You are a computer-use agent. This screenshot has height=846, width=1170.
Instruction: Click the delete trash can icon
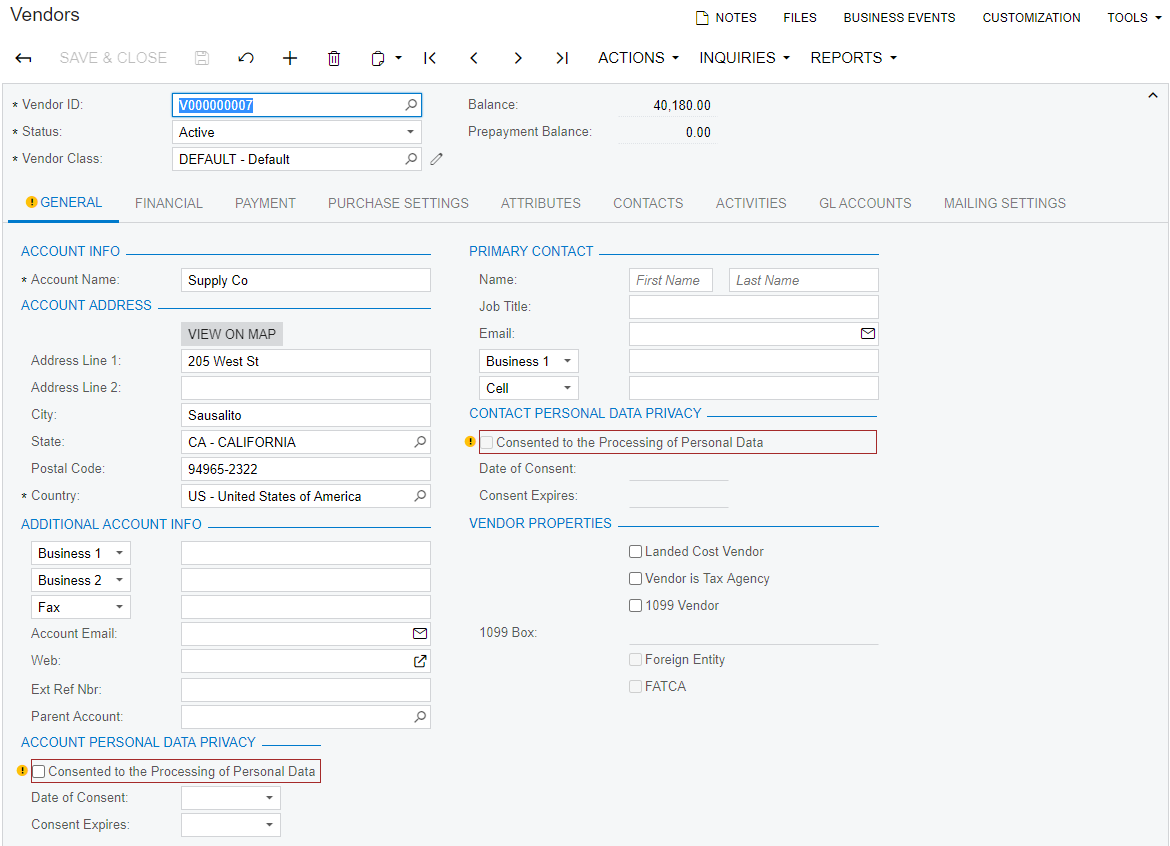[x=334, y=58]
